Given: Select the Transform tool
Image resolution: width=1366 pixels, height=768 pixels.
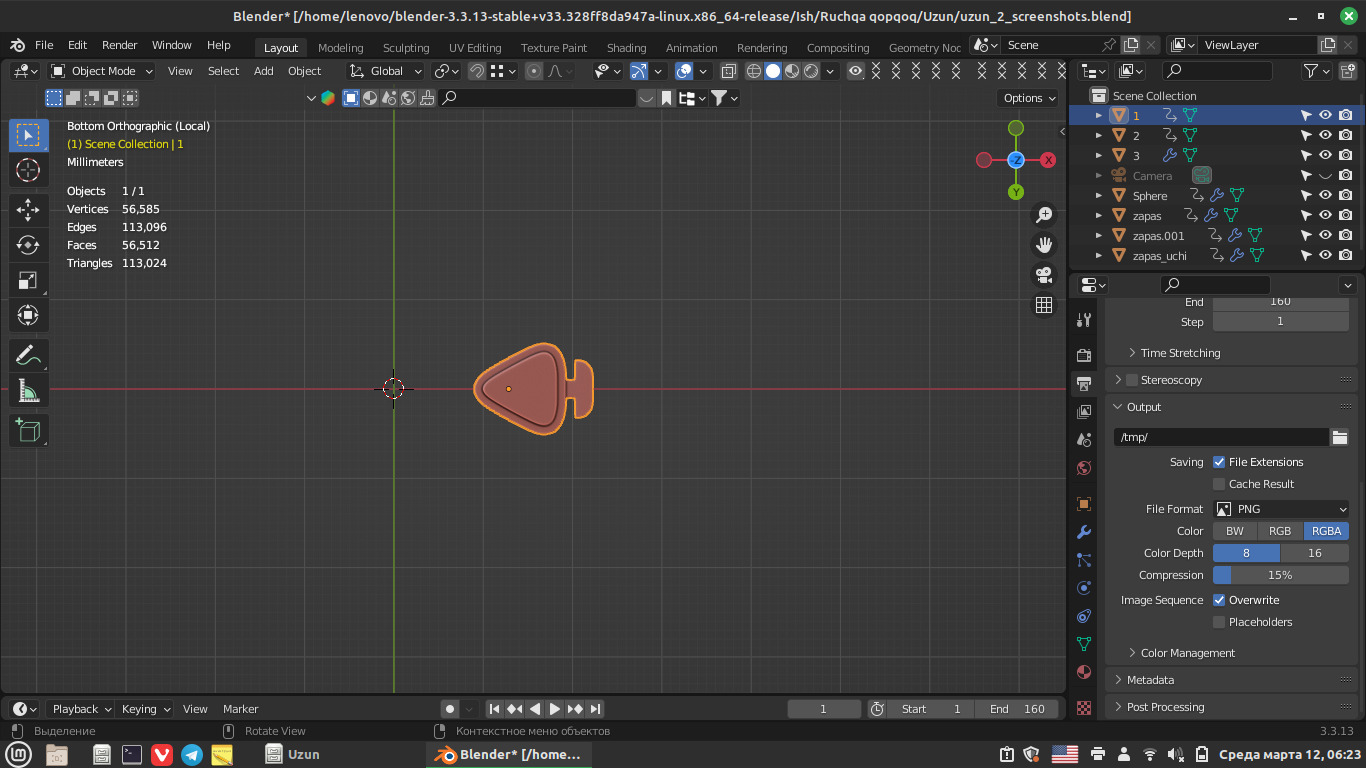Looking at the screenshot, I should [28, 317].
